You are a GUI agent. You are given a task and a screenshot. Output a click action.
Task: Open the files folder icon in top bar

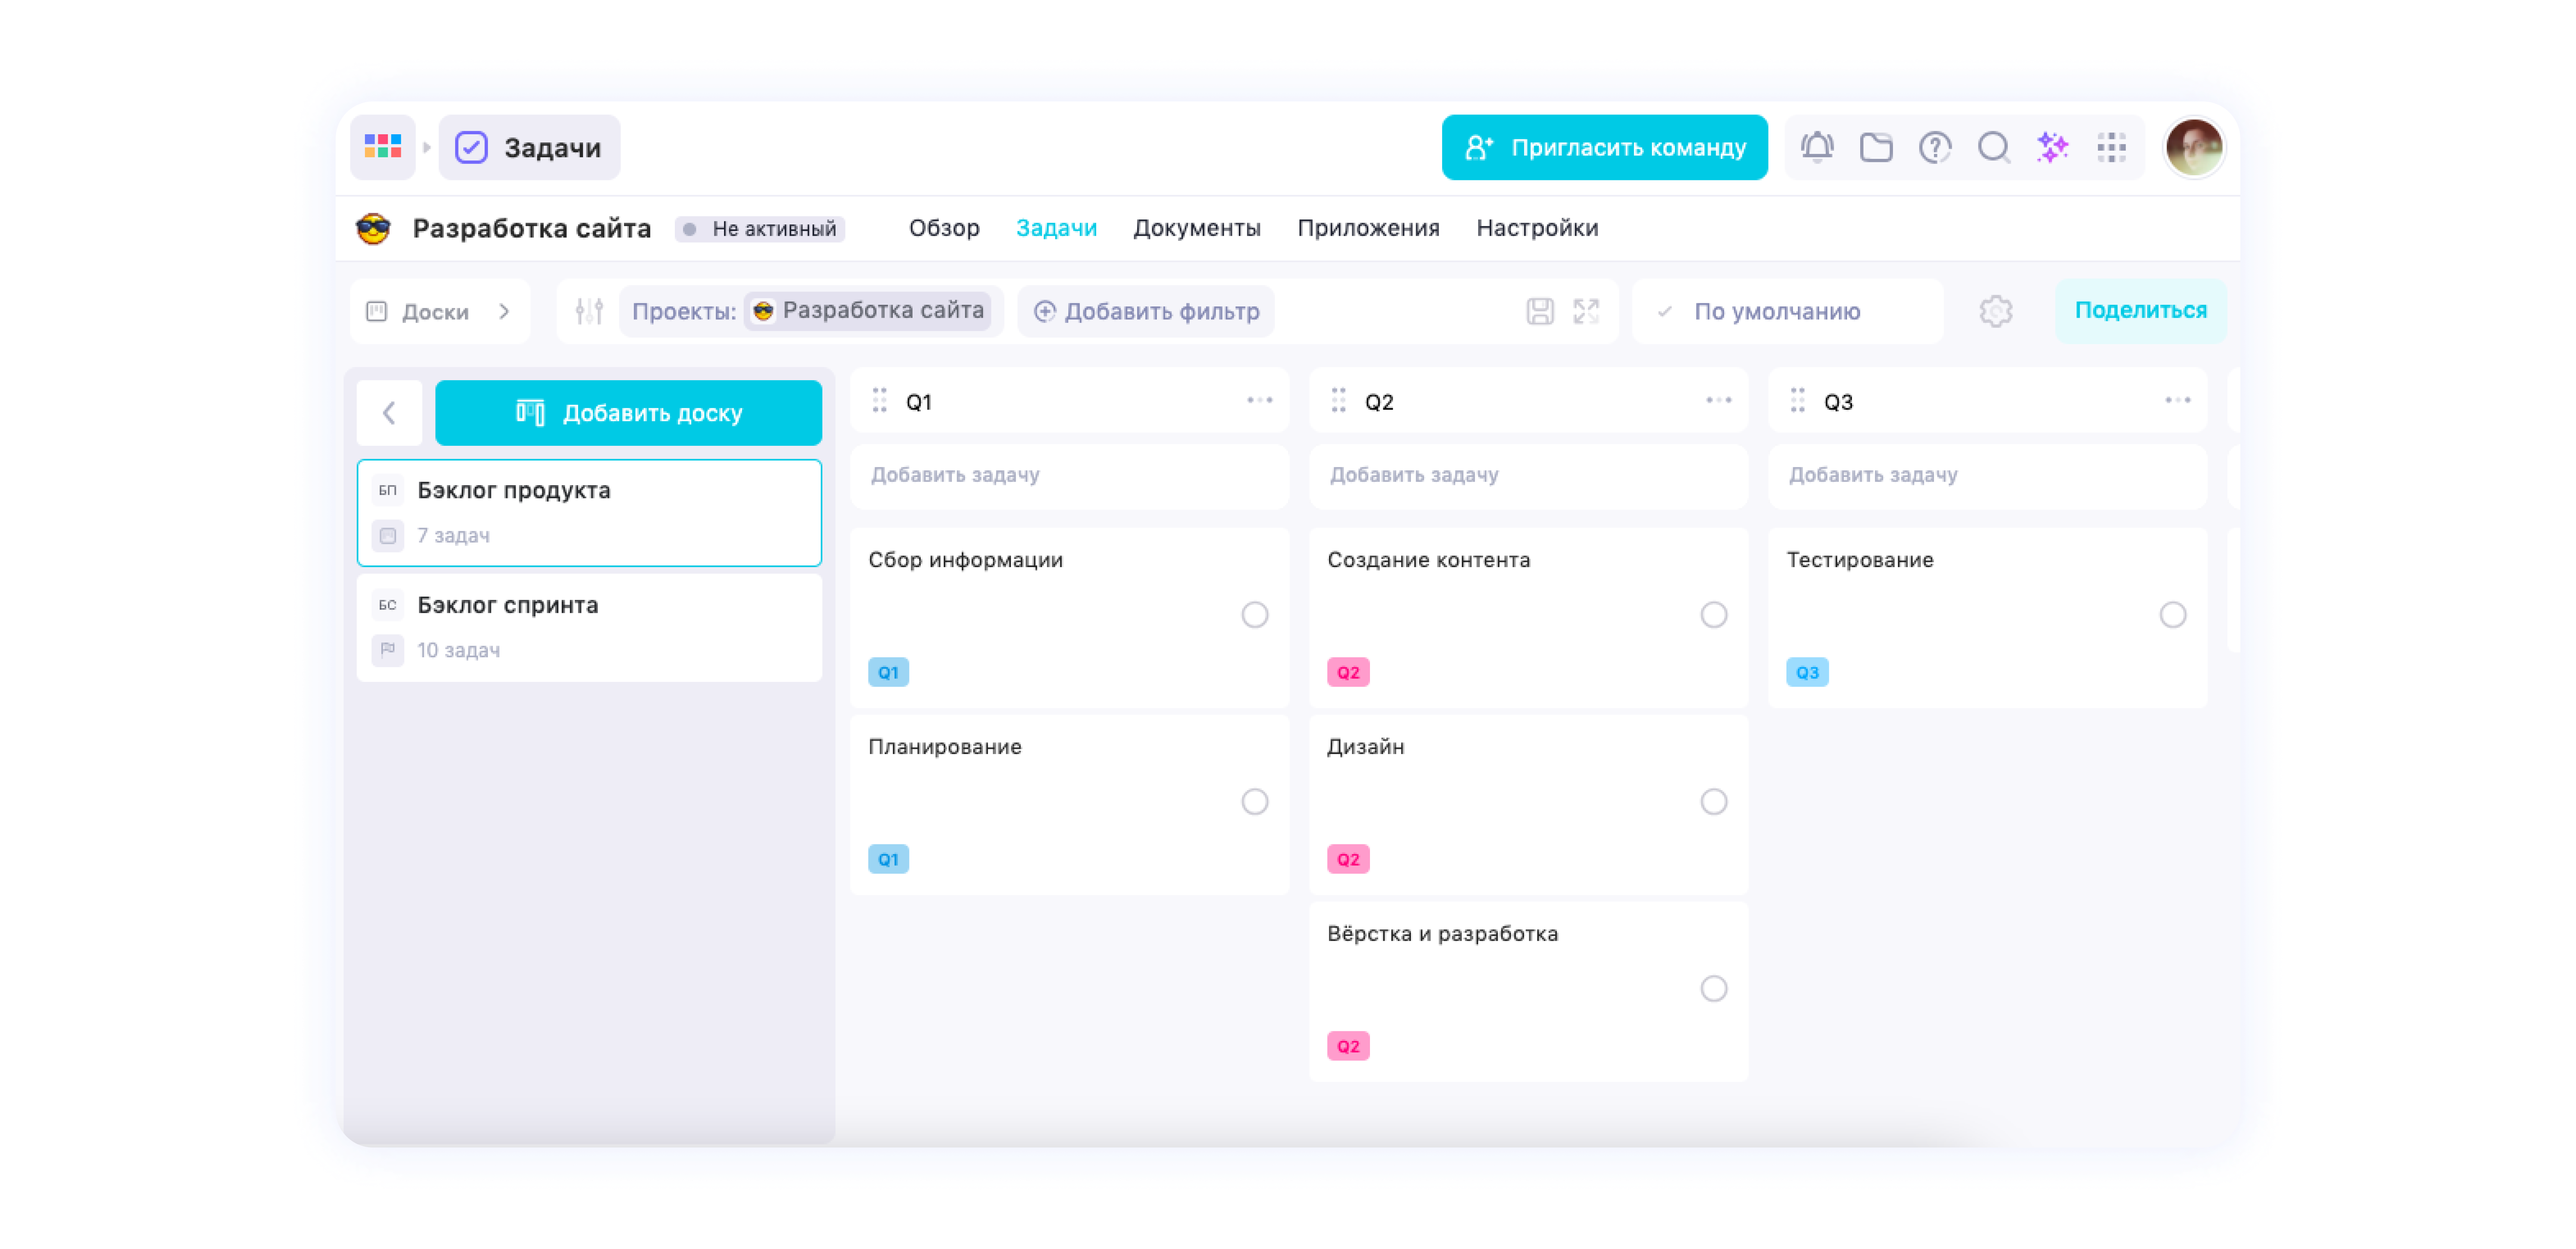[x=1877, y=147]
